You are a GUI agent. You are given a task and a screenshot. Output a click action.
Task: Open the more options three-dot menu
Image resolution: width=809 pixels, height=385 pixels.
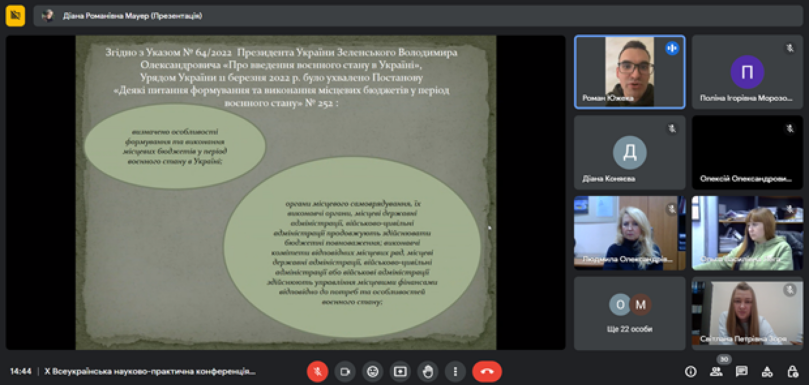pyautogui.click(x=455, y=371)
